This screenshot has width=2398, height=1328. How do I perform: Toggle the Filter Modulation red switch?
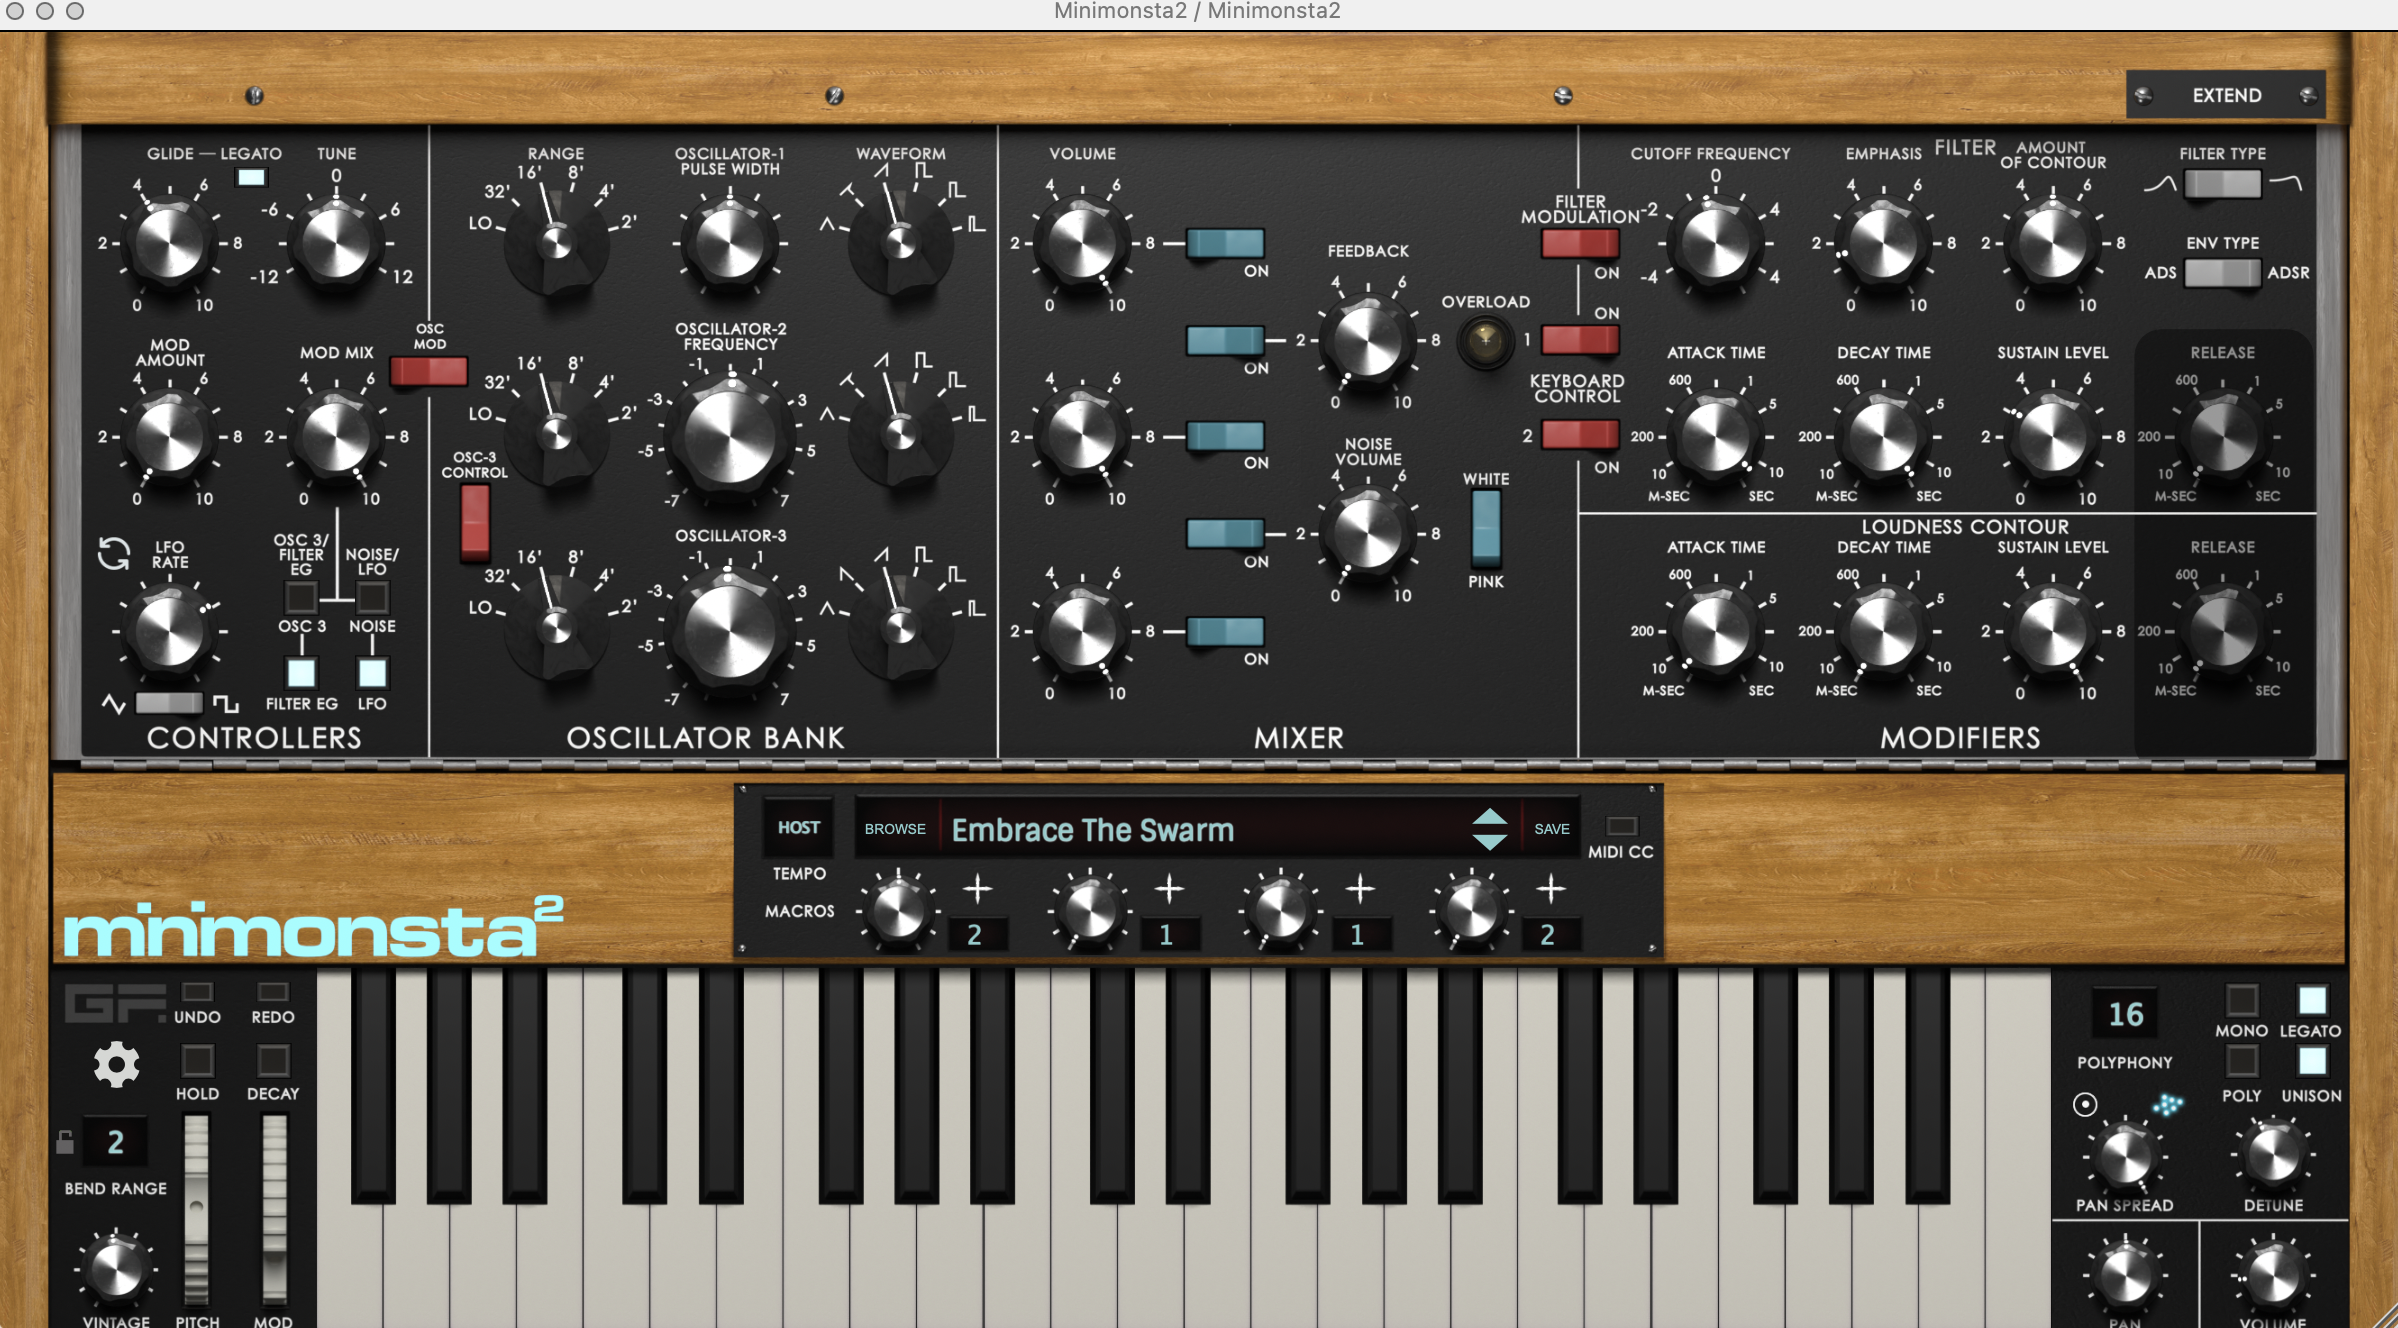point(1580,243)
